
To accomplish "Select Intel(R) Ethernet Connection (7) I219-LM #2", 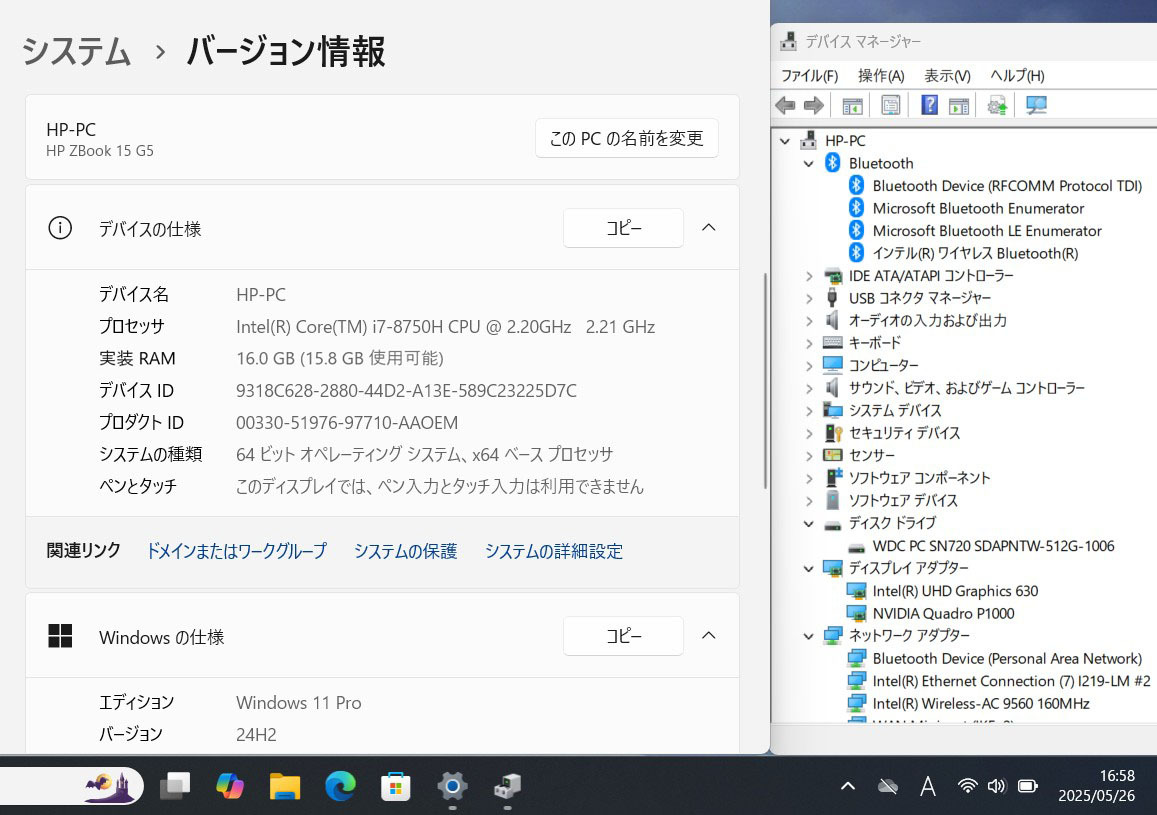I will [1011, 681].
